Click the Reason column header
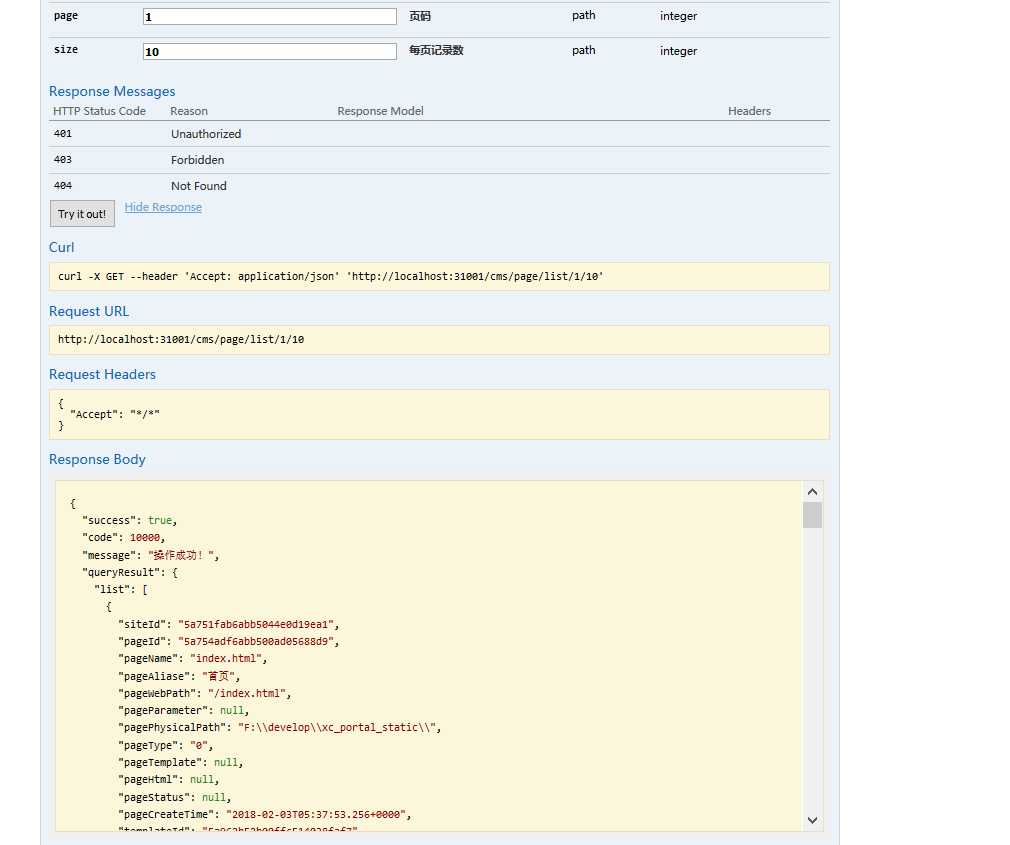1010x845 pixels. pos(189,111)
